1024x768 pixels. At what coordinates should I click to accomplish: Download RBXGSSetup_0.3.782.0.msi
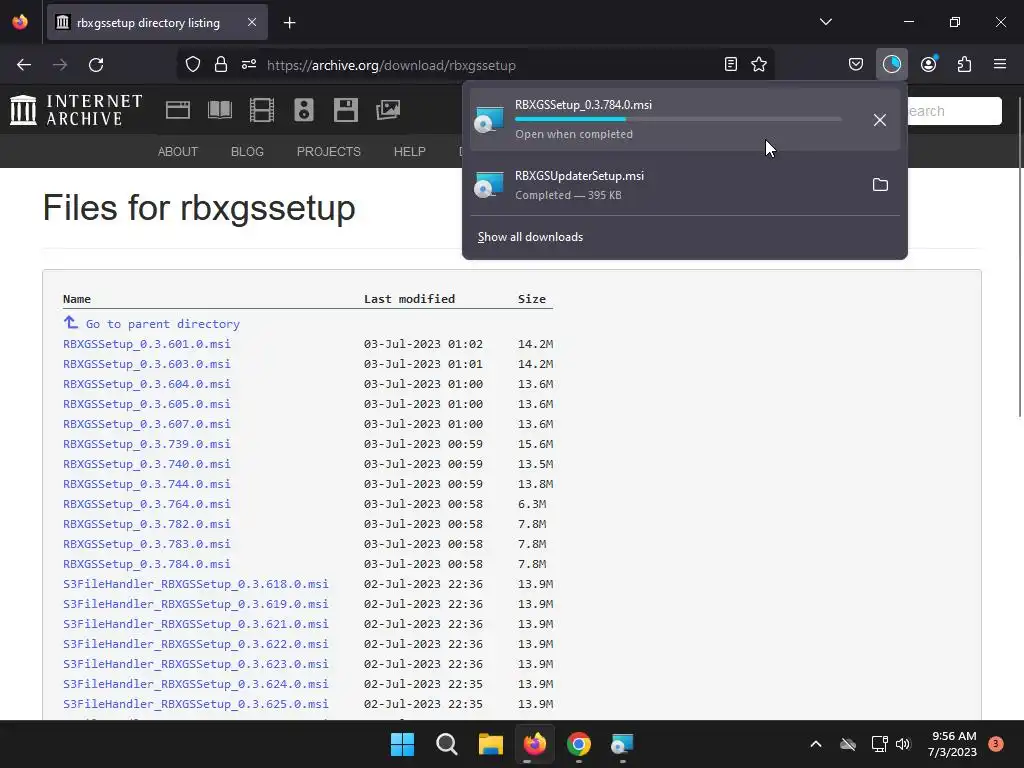tap(146, 524)
